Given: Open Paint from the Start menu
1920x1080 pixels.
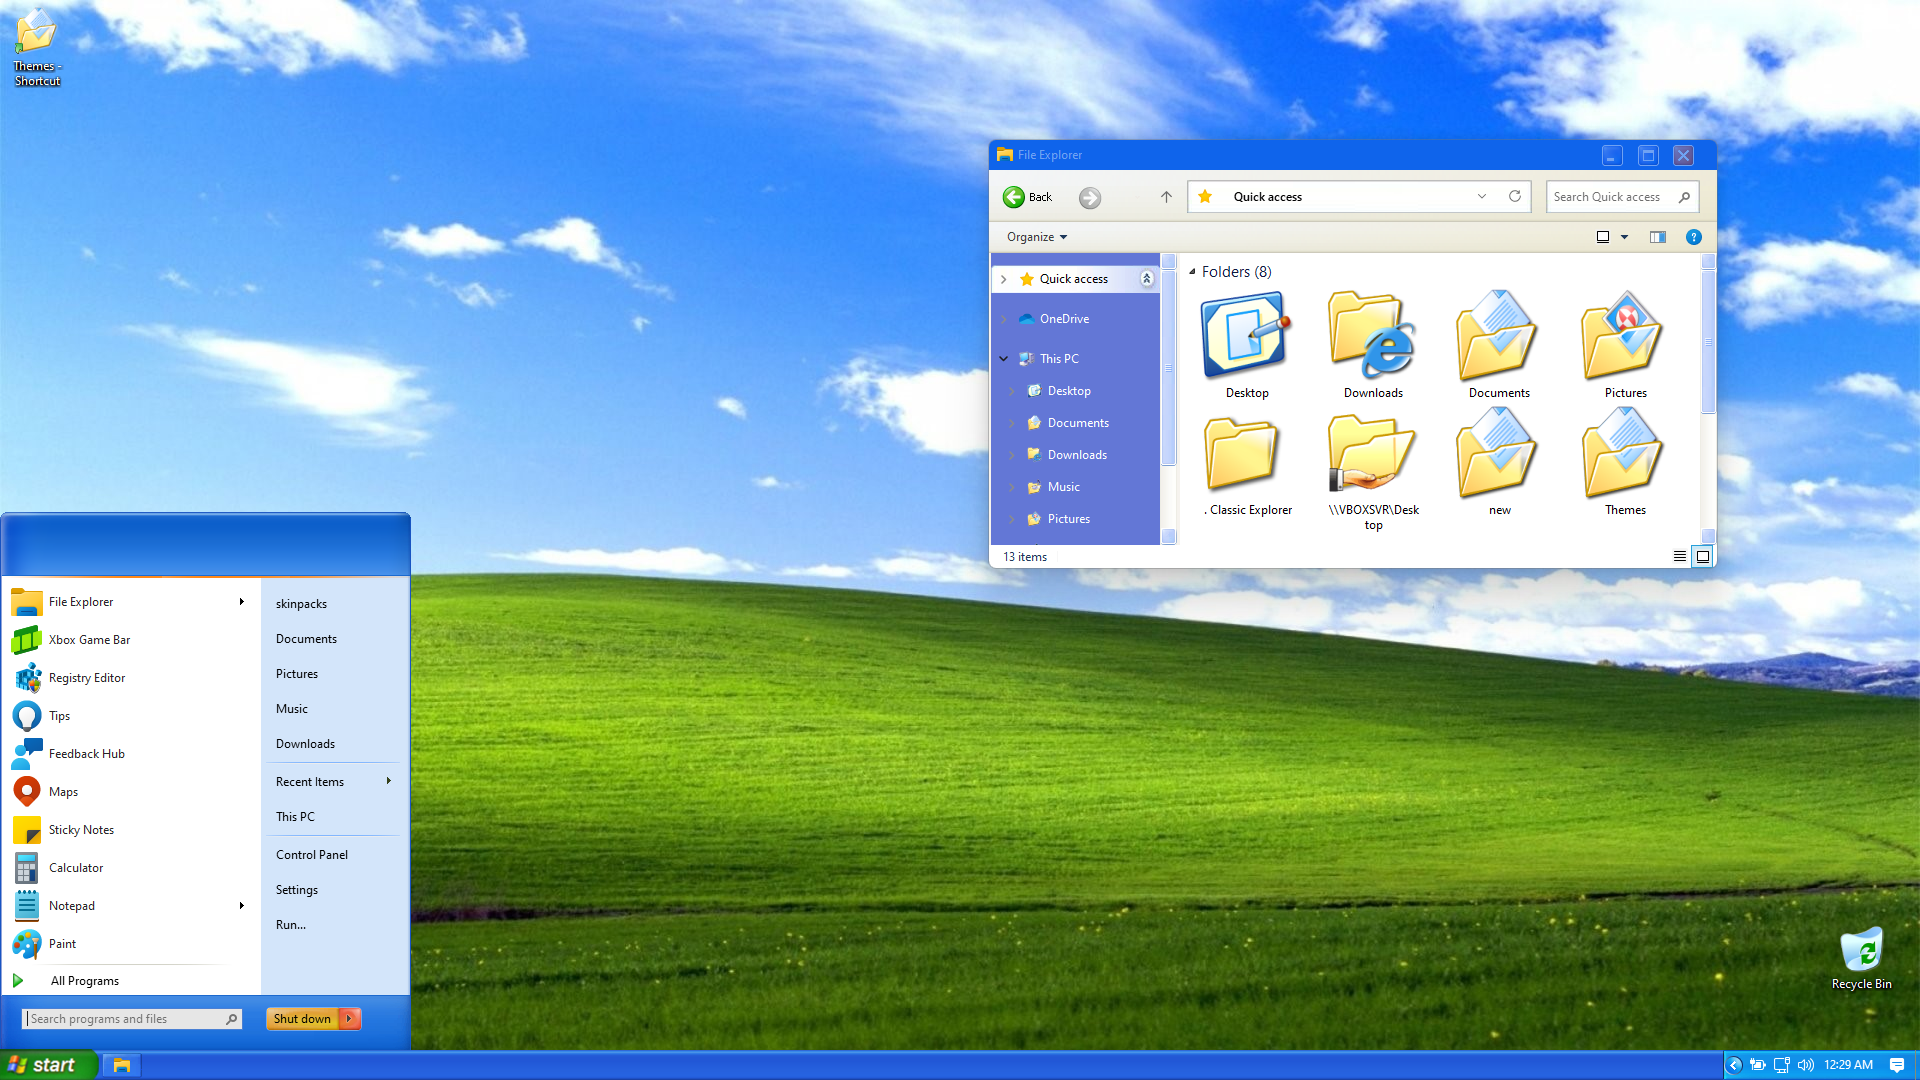Looking at the screenshot, I should coord(62,943).
